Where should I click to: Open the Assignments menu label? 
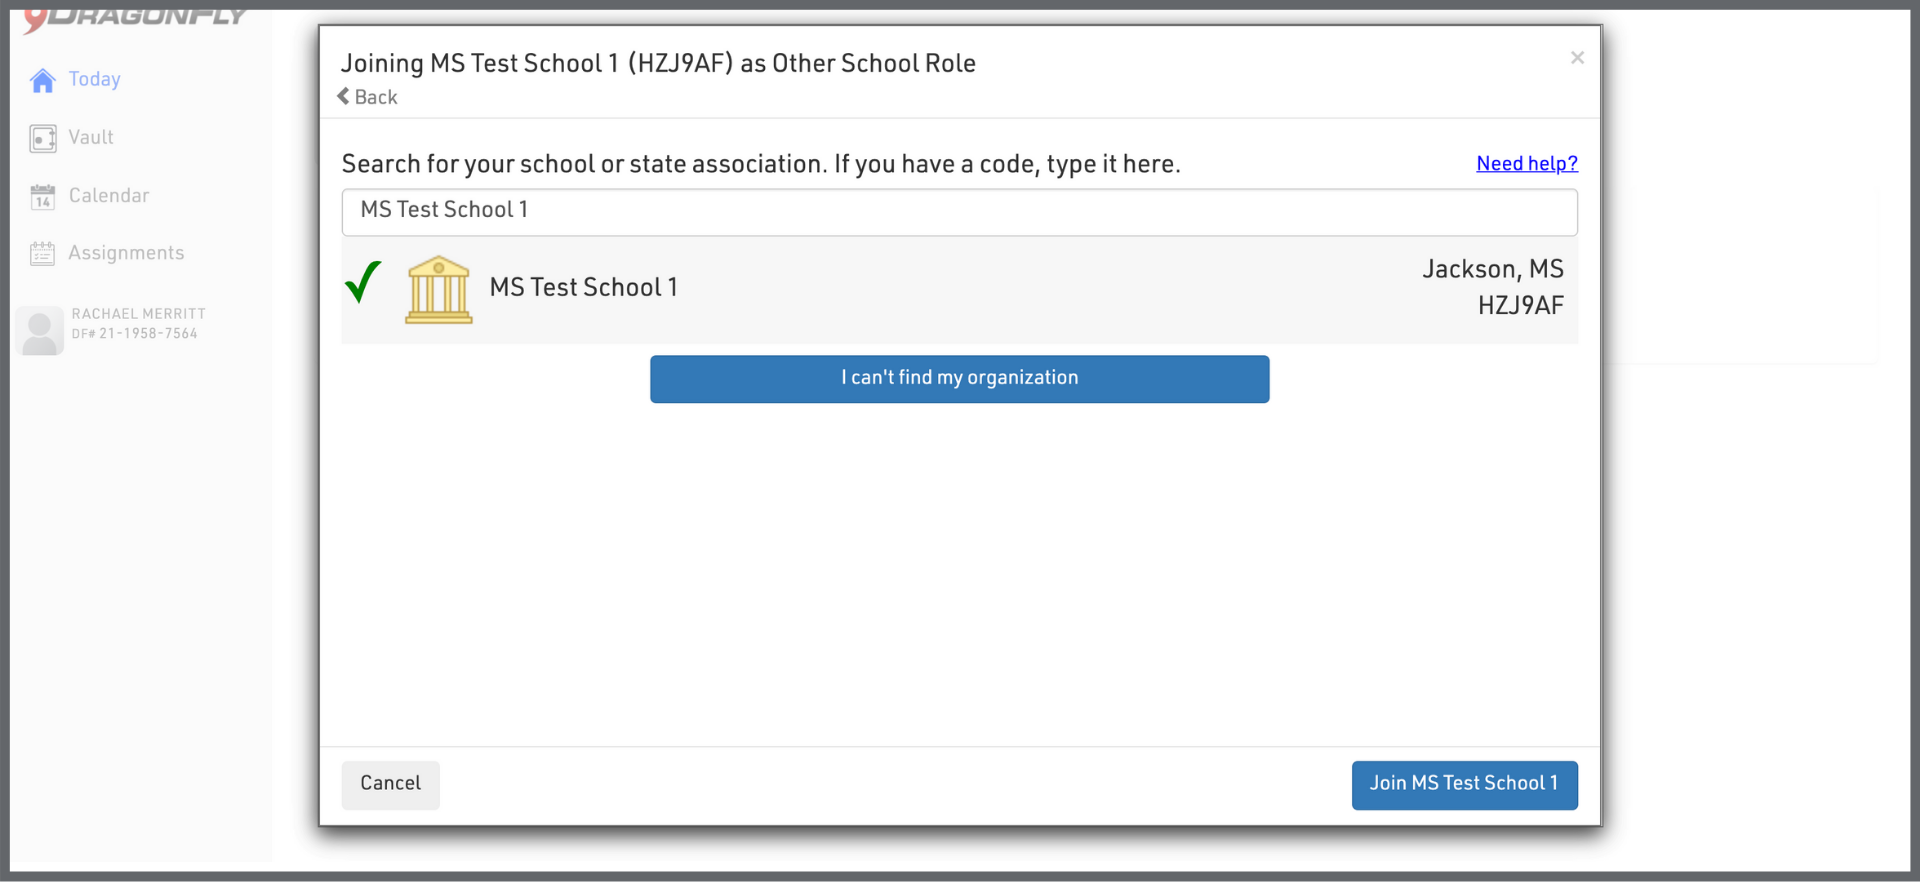coord(126,254)
